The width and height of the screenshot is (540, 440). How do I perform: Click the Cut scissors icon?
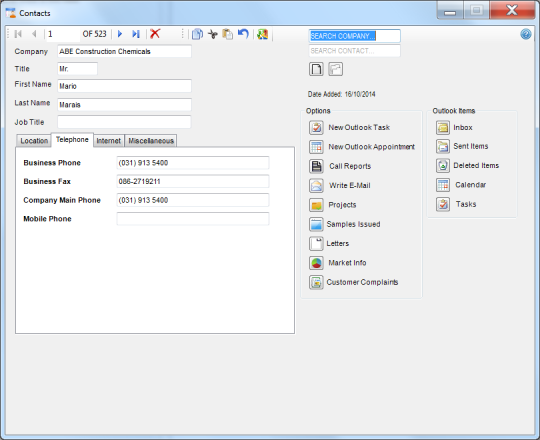pyautogui.click(x=213, y=34)
